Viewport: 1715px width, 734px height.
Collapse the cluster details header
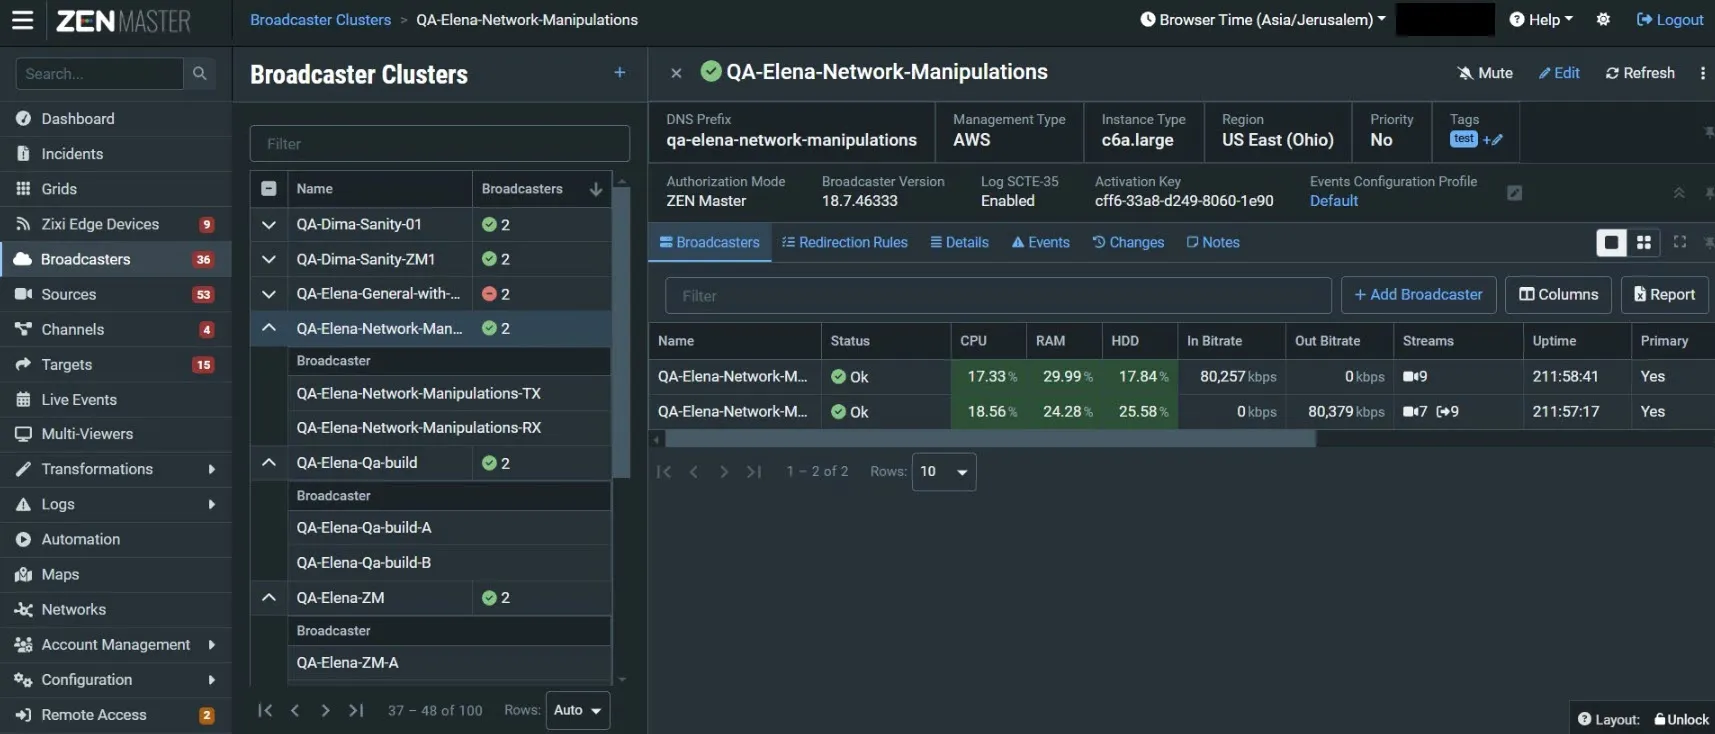[x=1679, y=193]
